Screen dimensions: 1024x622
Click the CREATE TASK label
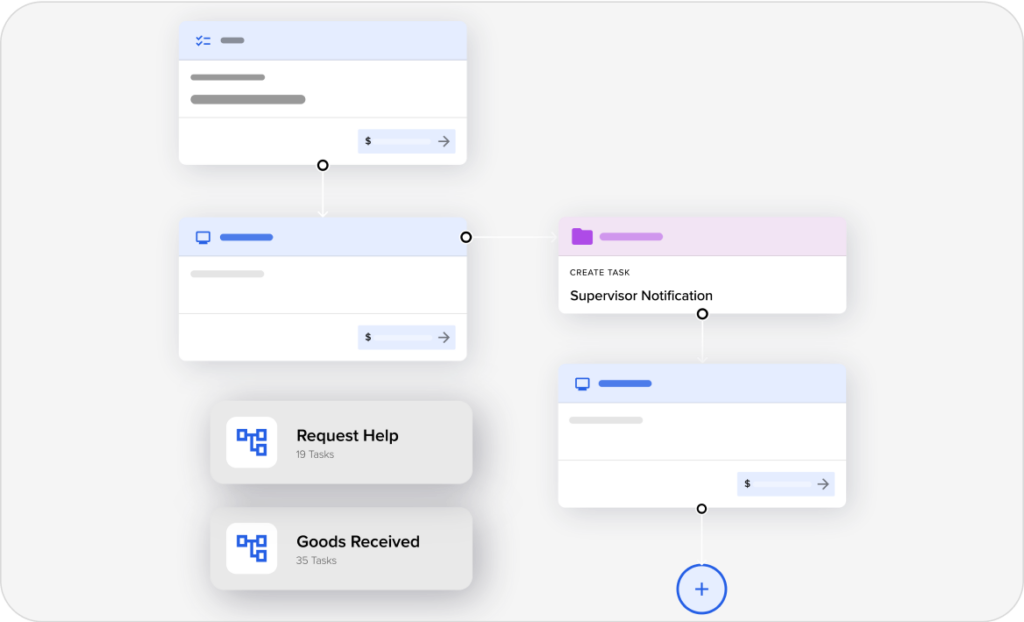pyautogui.click(x=599, y=272)
